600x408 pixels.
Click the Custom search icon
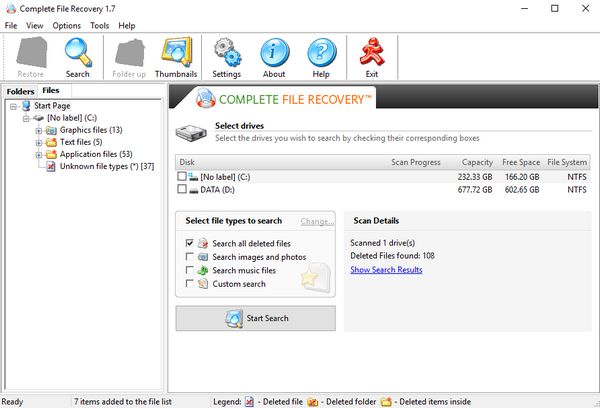tap(203, 284)
